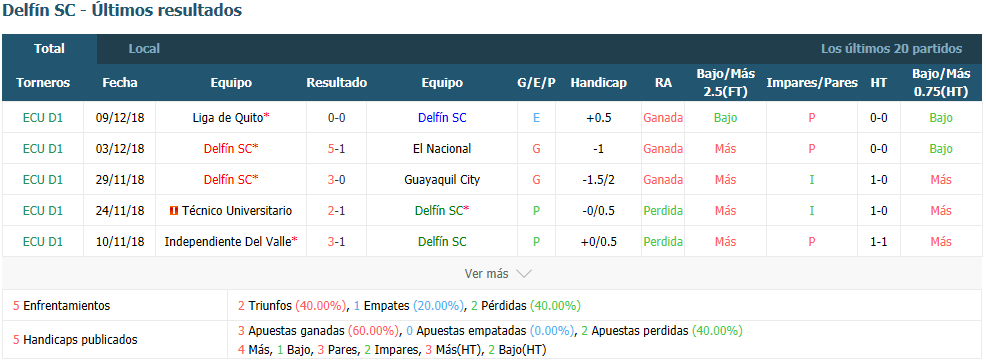Click the red card icon beside Técnico Universitario
The height and width of the screenshot is (361, 986).
174,211
